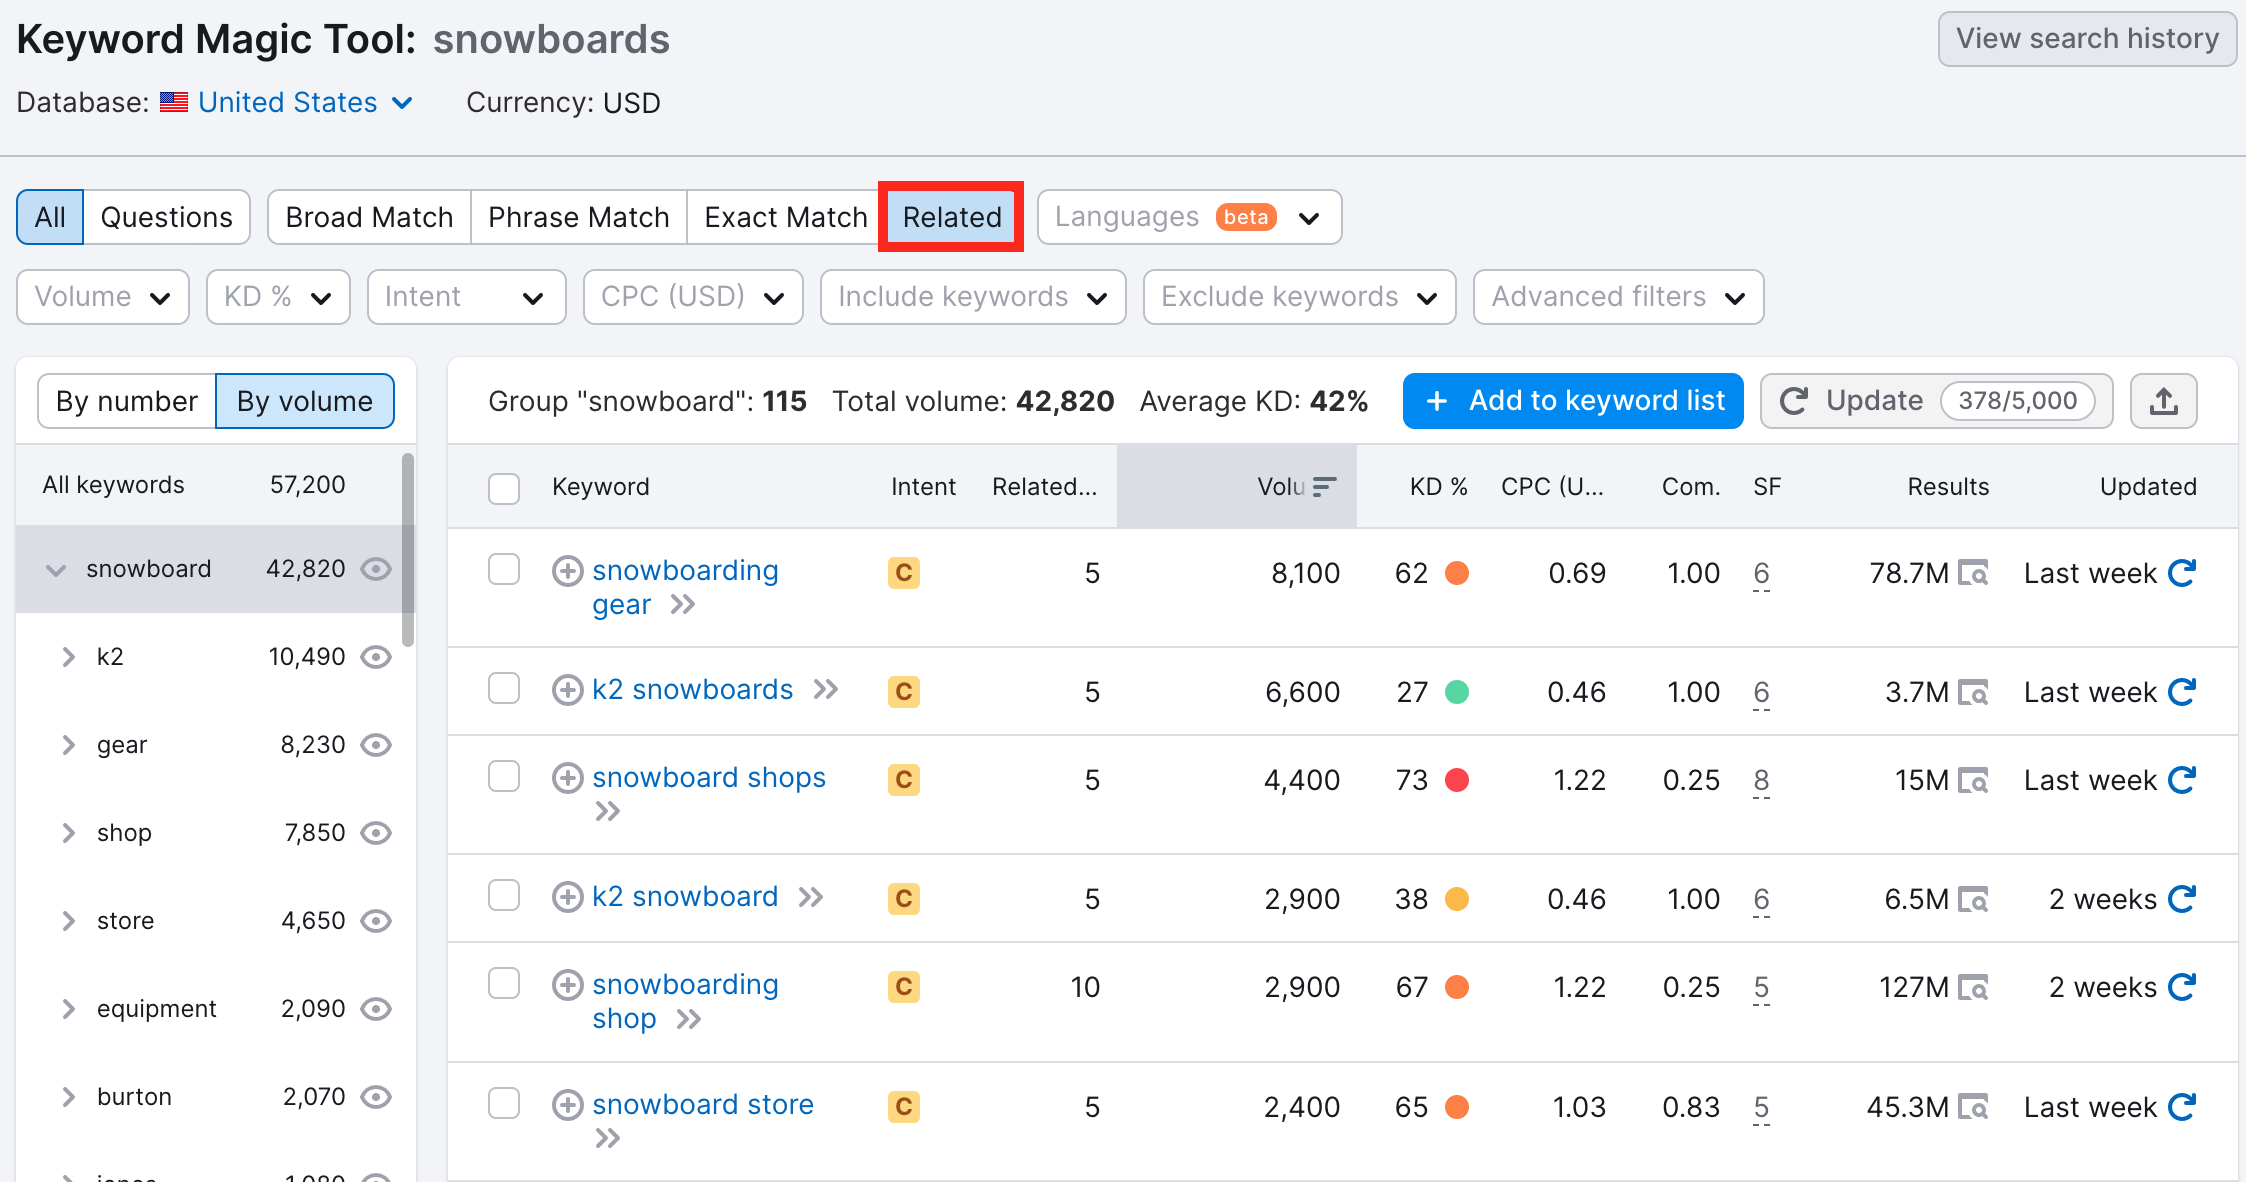
Task: View SERP for snowboard shops 15M results
Action: click(x=1973, y=781)
